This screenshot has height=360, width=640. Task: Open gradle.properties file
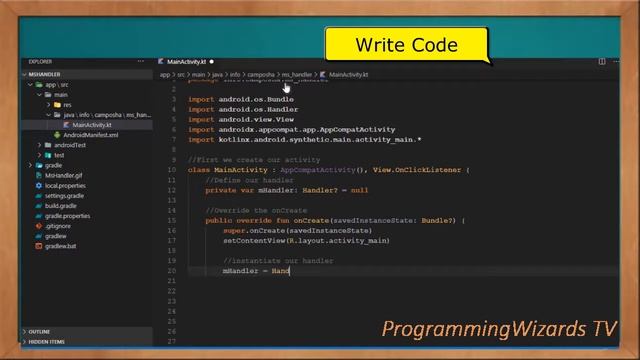(67, 216)
